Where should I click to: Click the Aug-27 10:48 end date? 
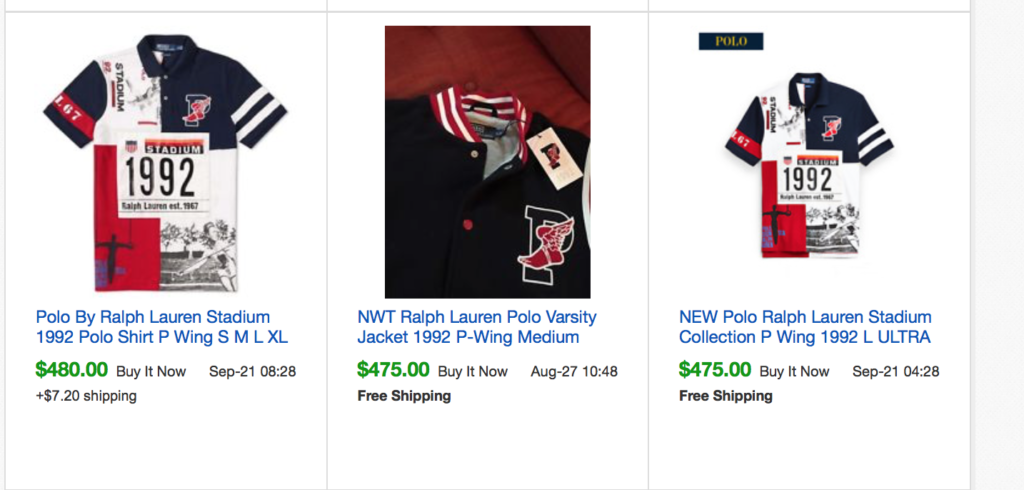(574, 371)
